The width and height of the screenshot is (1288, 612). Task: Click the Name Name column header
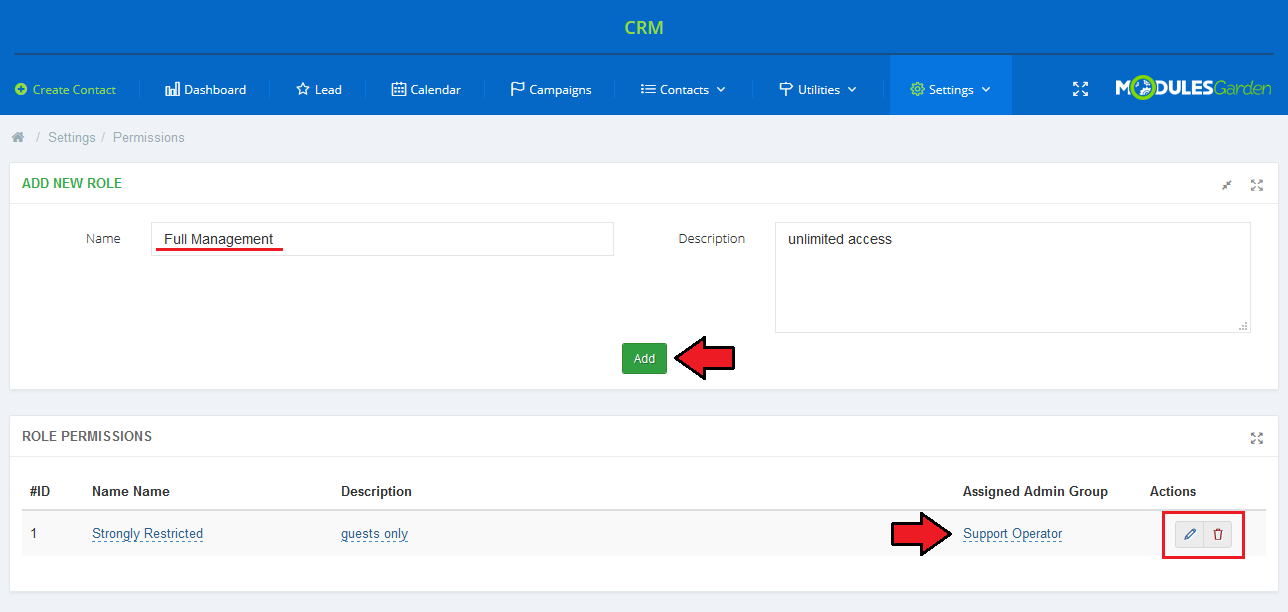tap(131, 491)
